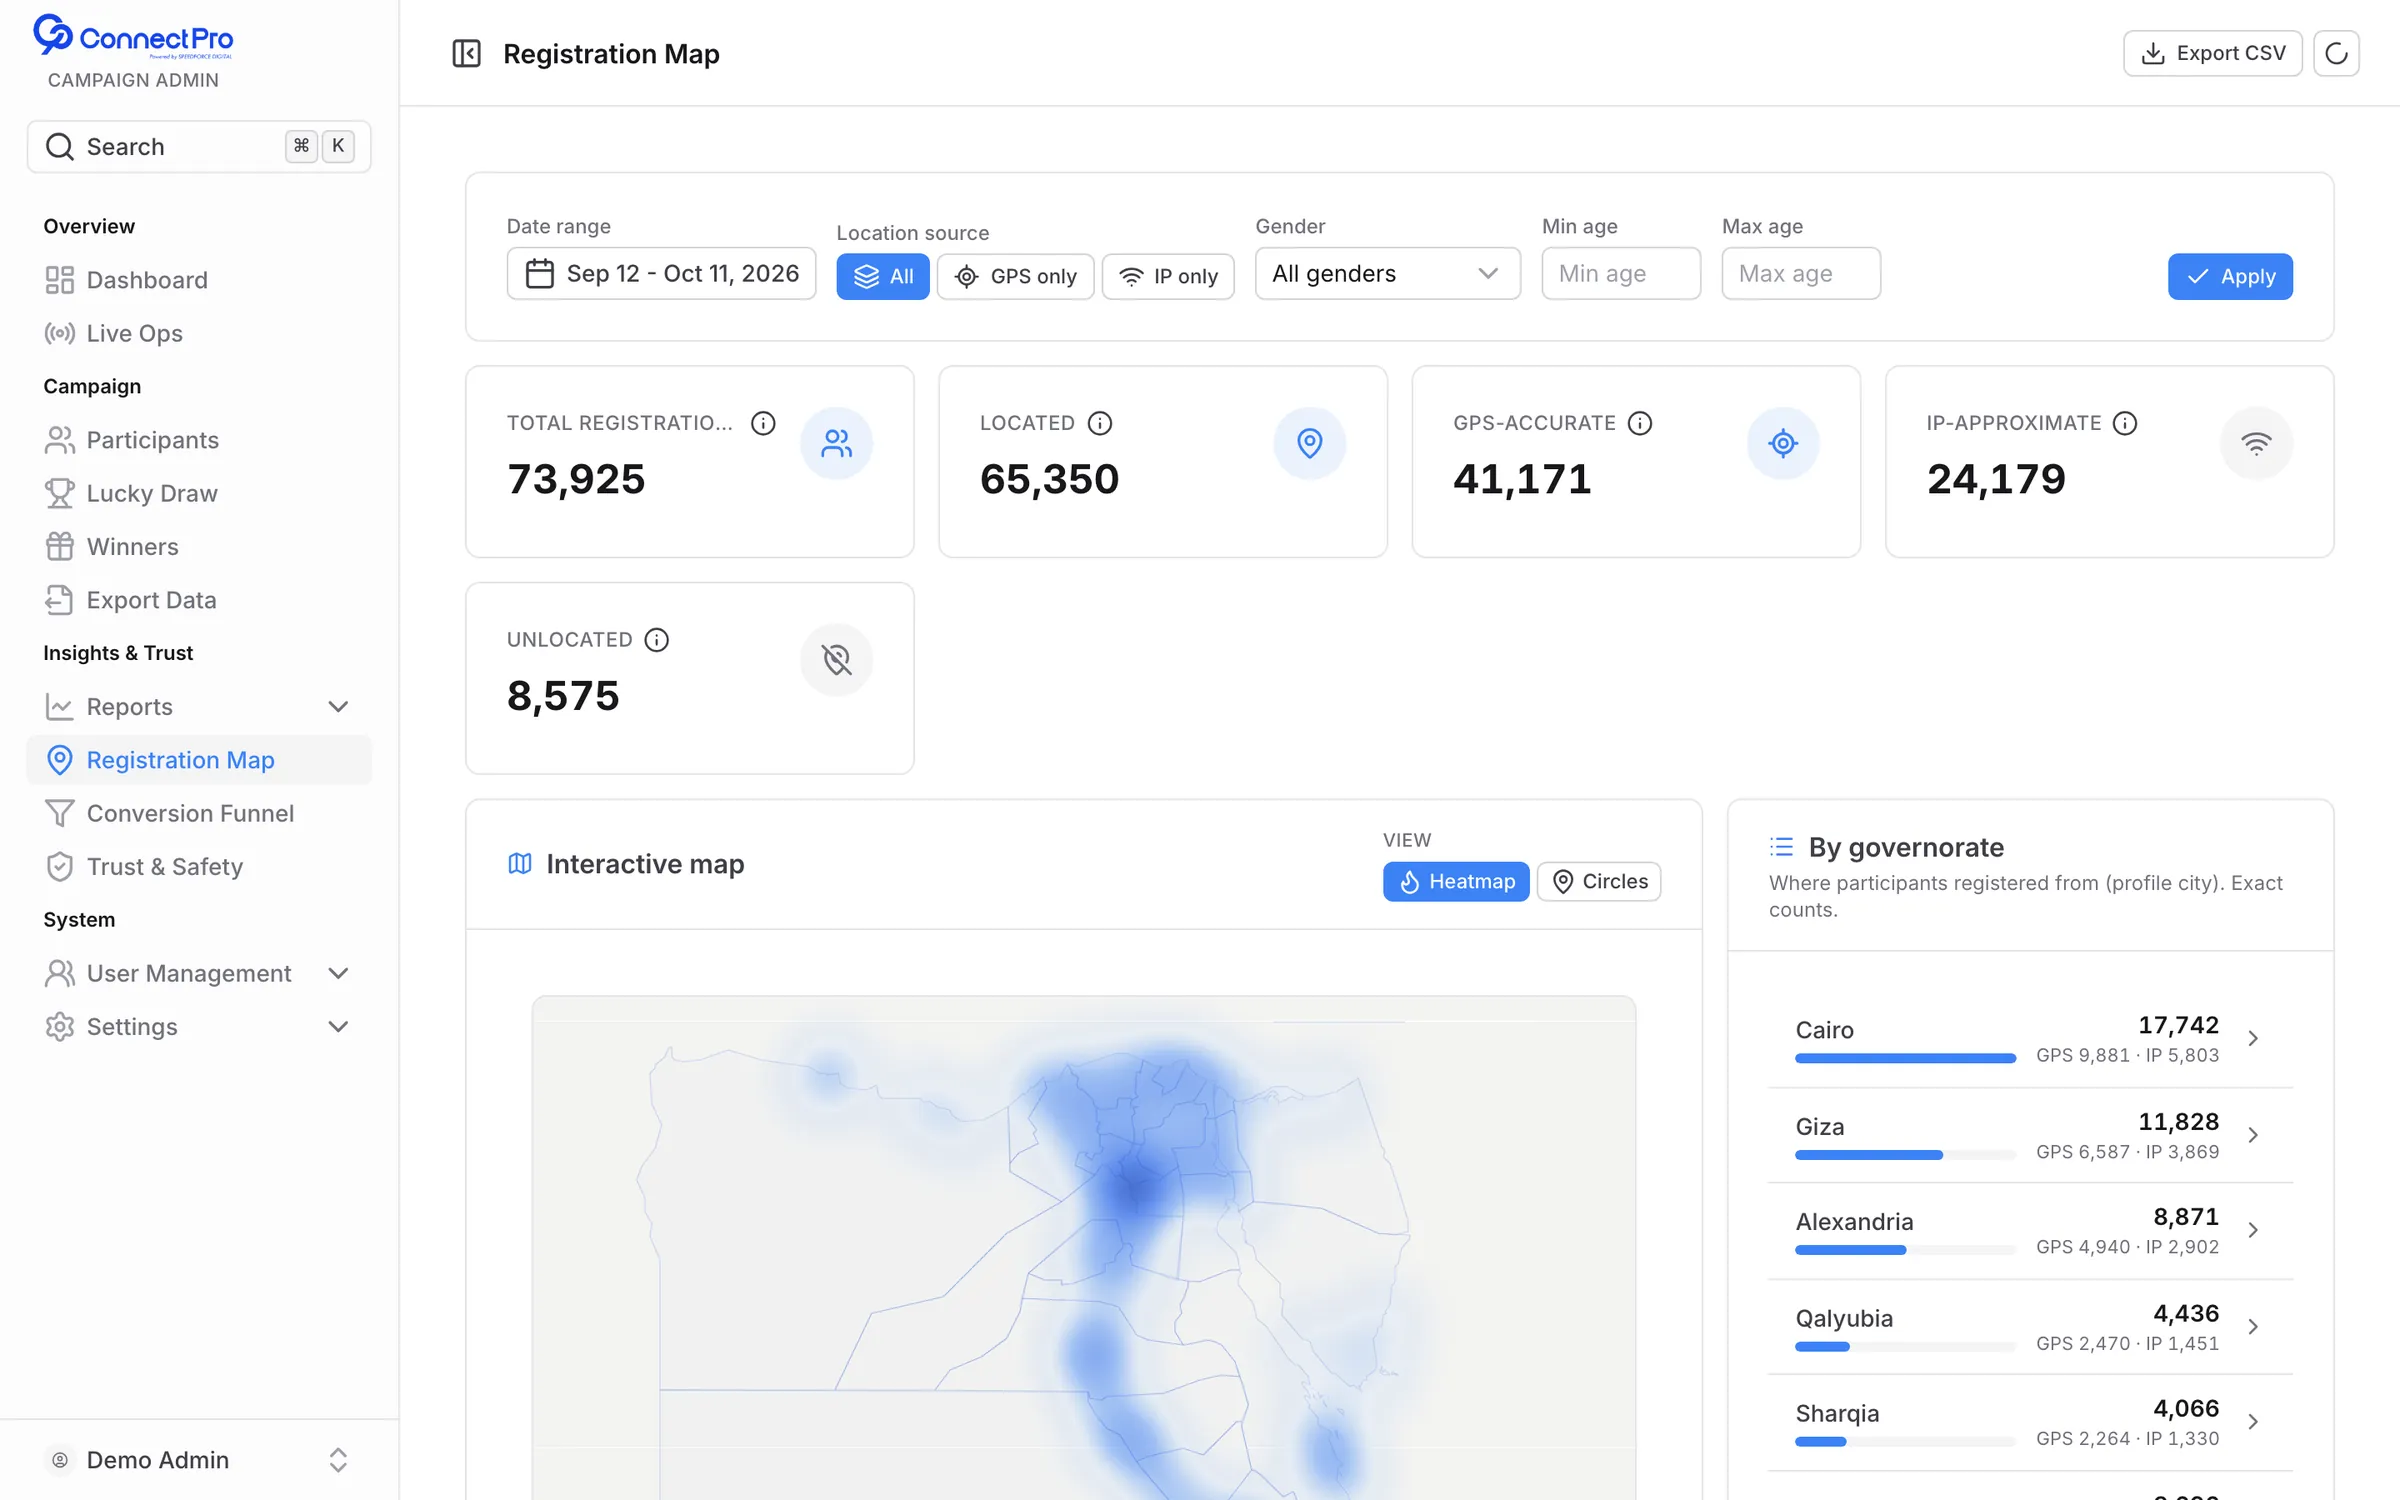Open the All genders dropdown
Screen dimensions: 2400x1500
tap(1387, 273)
